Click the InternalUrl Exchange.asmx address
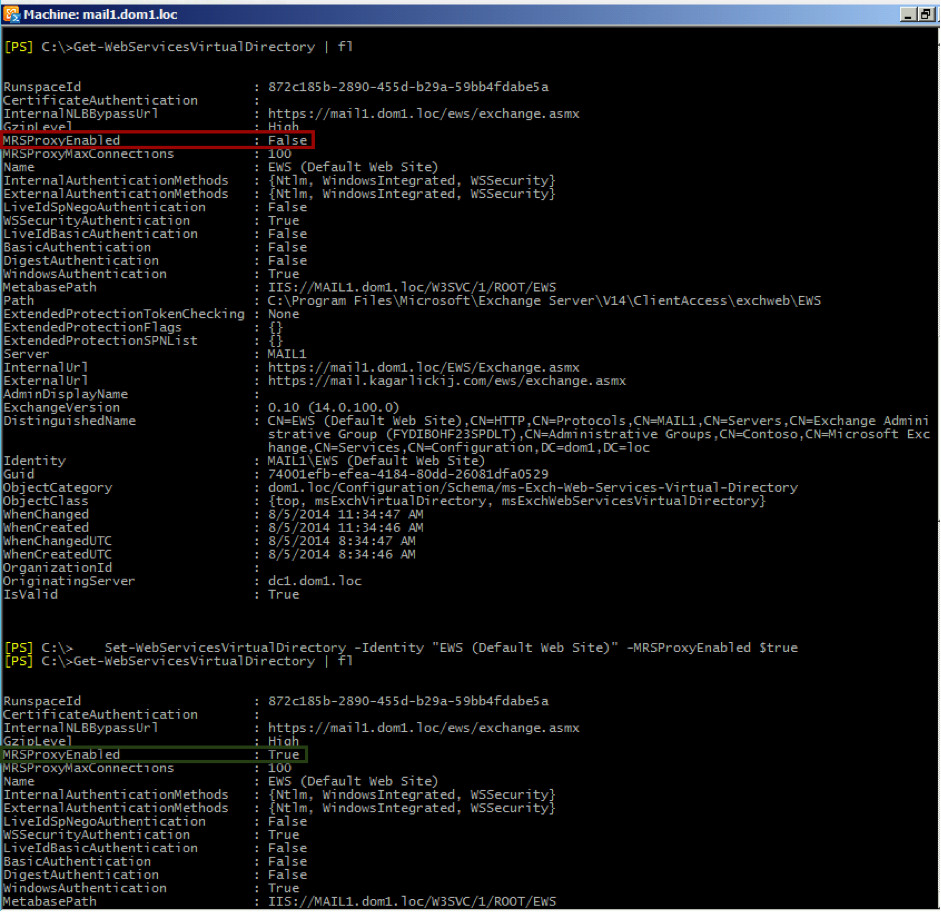This screenshot has width=941, height=912. point(423,368)
